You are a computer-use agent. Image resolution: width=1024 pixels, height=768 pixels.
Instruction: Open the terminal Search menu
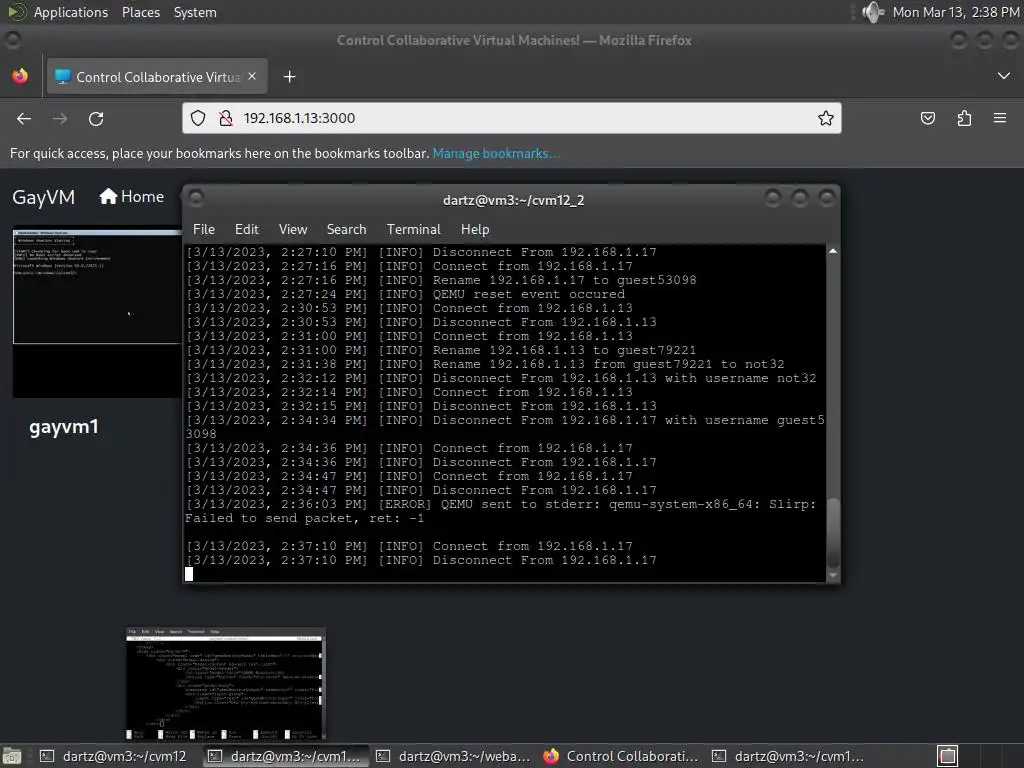coord(346,229)
